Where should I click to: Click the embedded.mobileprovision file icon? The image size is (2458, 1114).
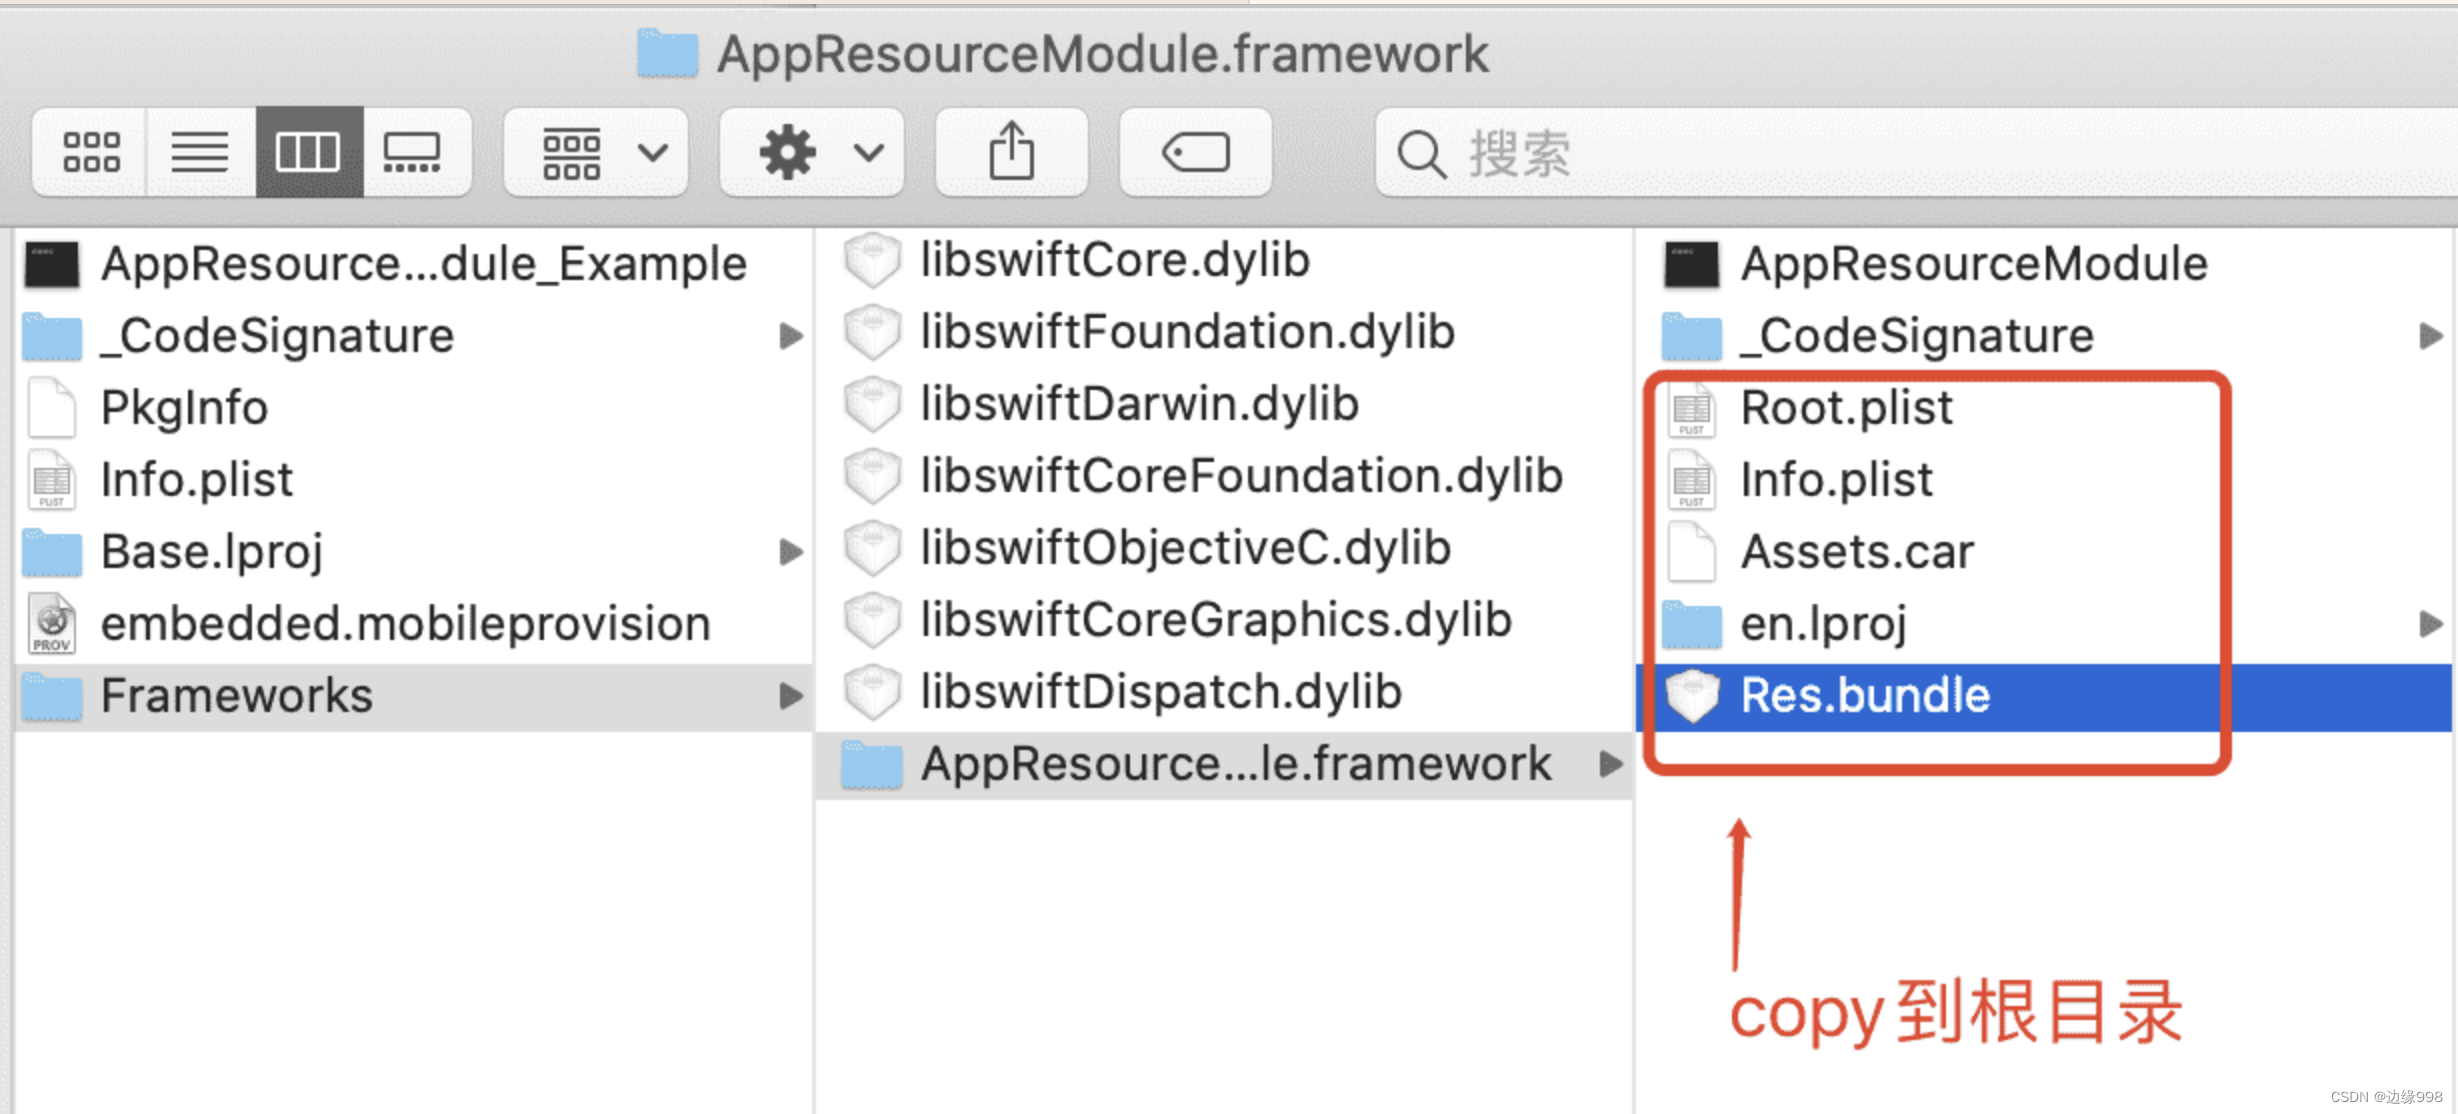click(x=52, y=624)
